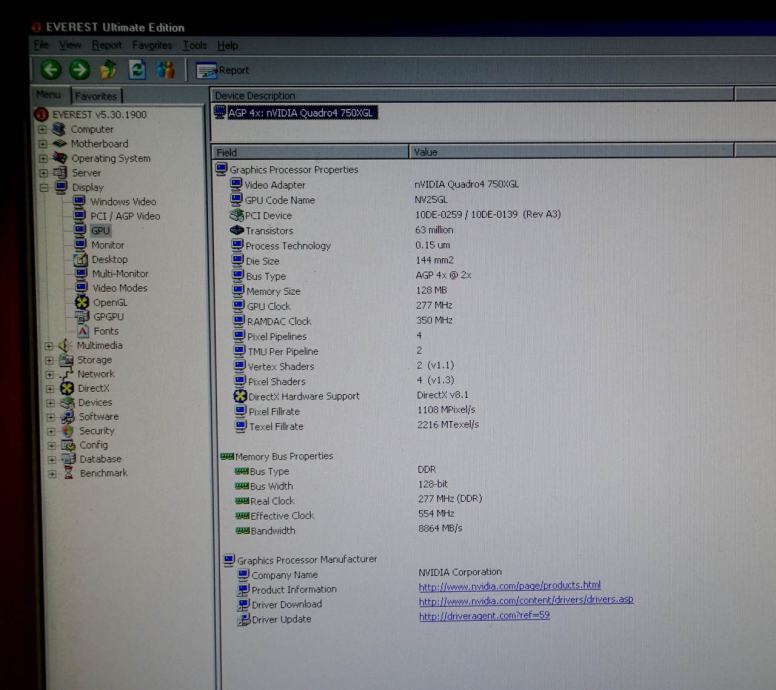This screenshot has width=776, height=690.
Task: Open the View menu
Action: (70, 45)
